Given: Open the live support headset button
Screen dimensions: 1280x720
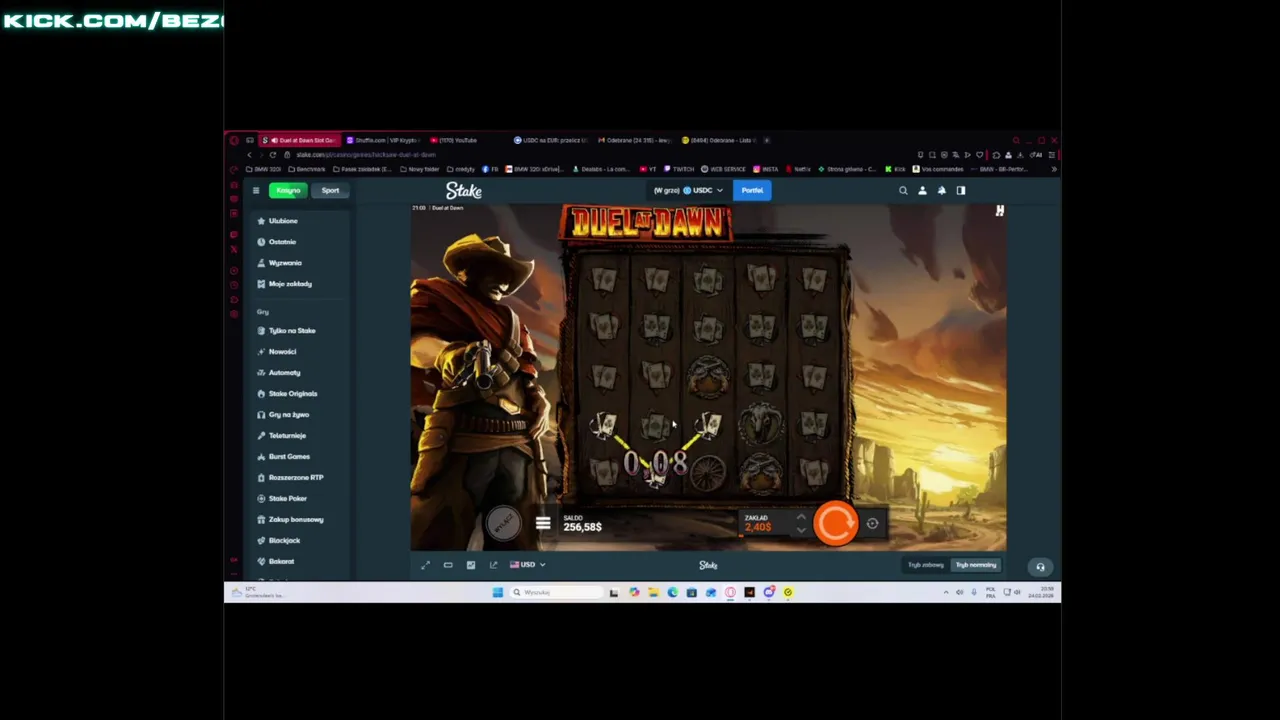Looking at the screenshot, I should 1040,567.
